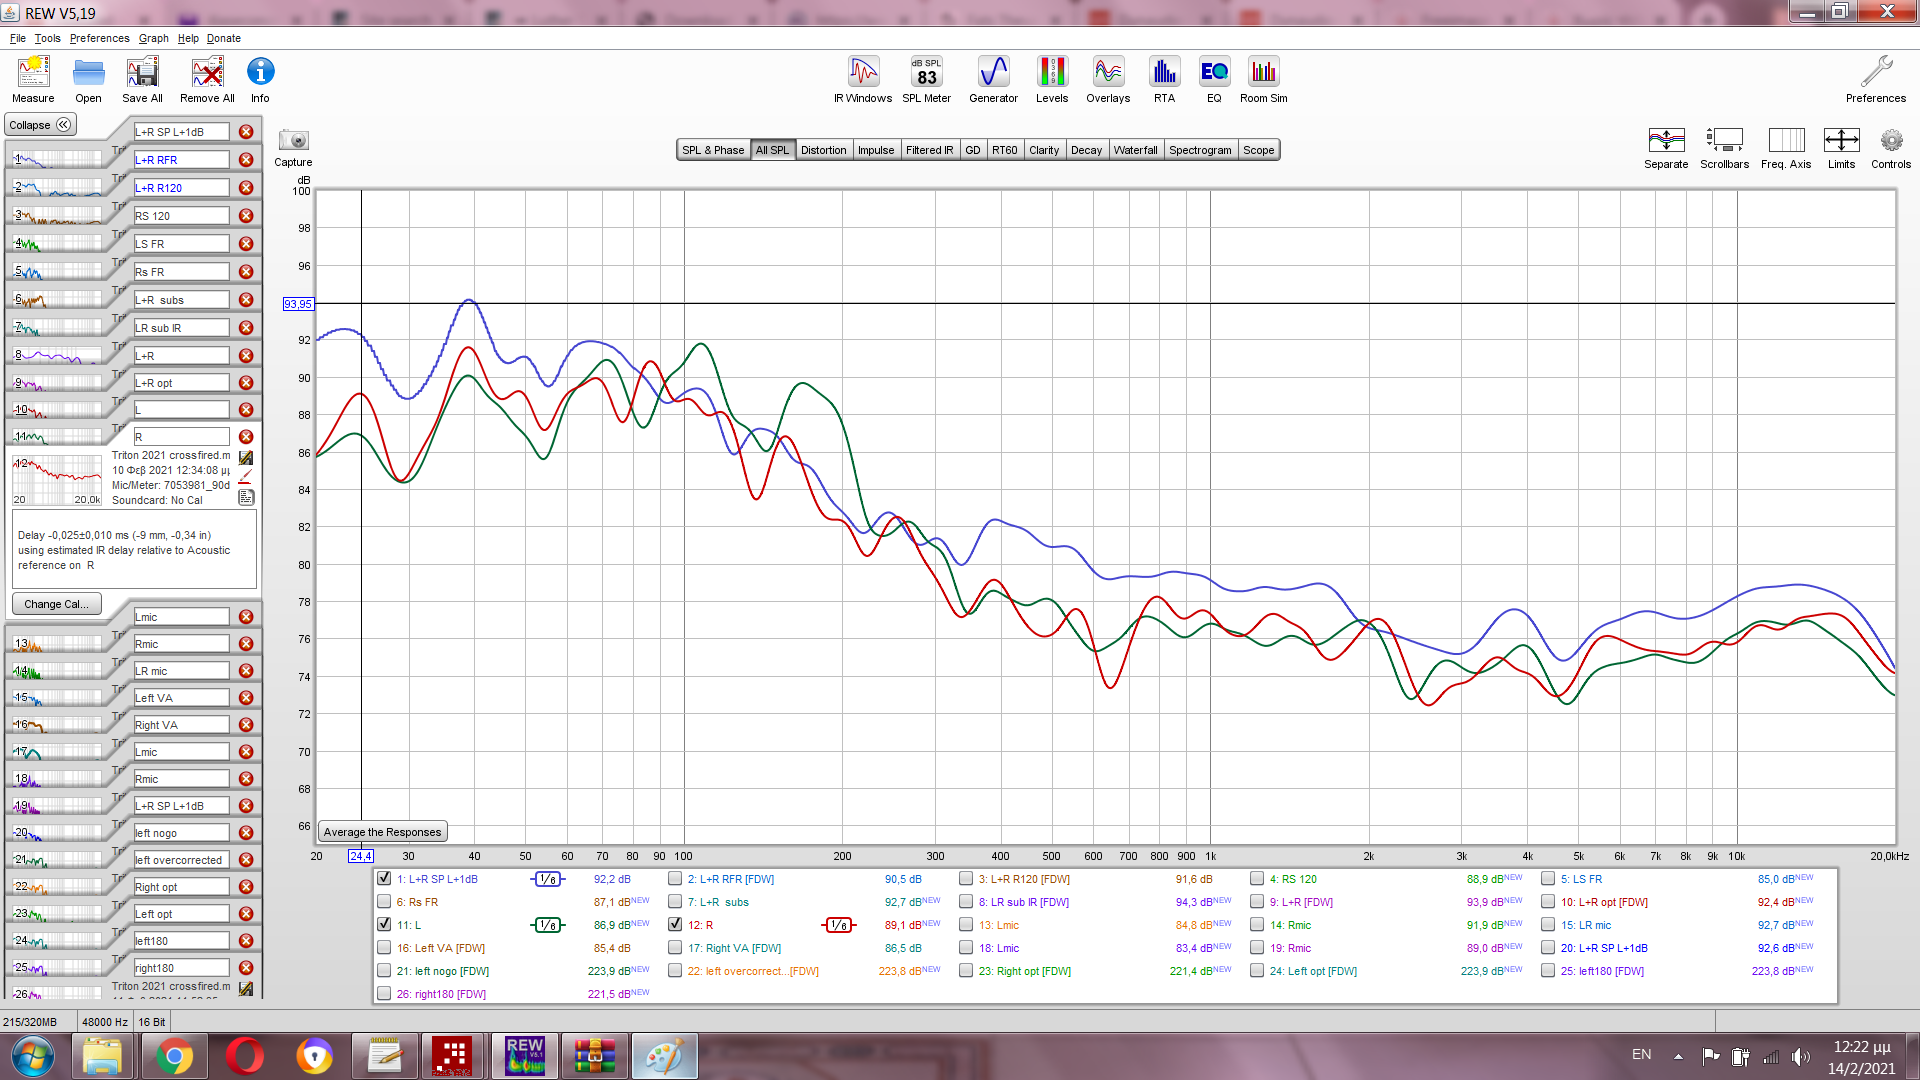Screen dimensions: 1920x1080
Task: Open the signal Generator
Action: click(x=993, y=79)
